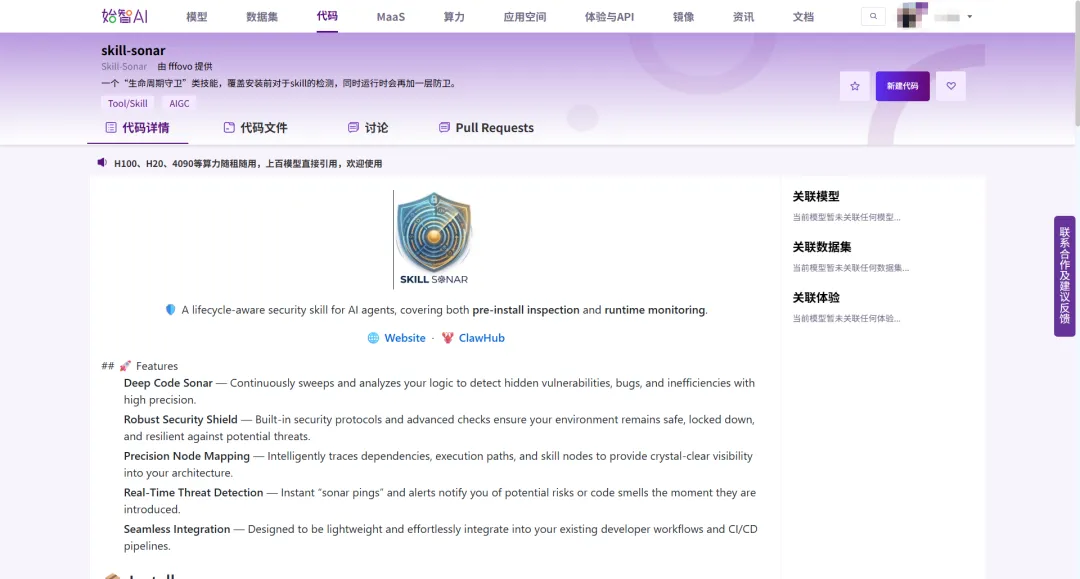Click the lobster icon beside ClawHub
This screenshot has height=579, width=1080.
[x=448, y=338]
